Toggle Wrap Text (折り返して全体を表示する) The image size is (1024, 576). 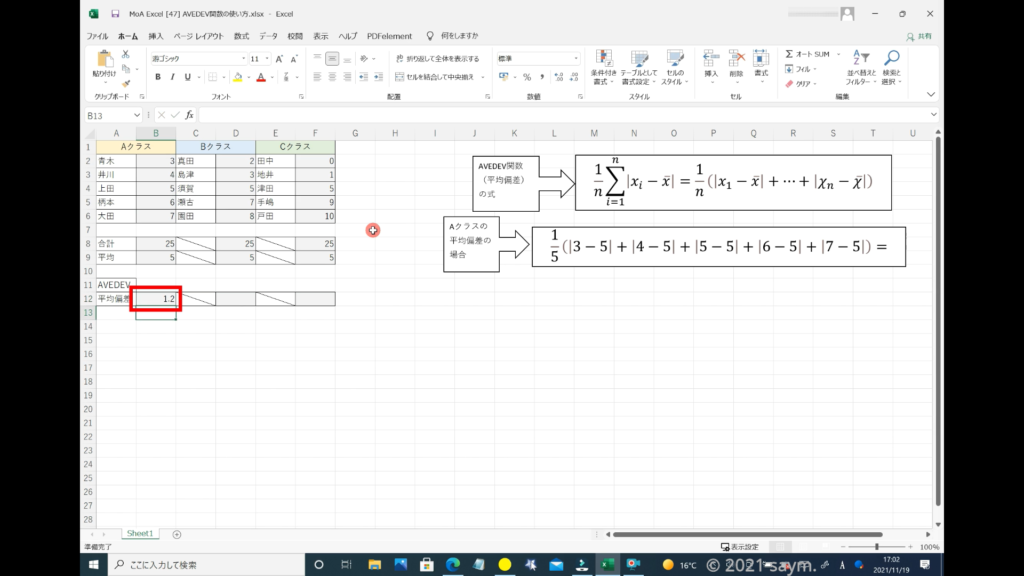pos(437,59)
